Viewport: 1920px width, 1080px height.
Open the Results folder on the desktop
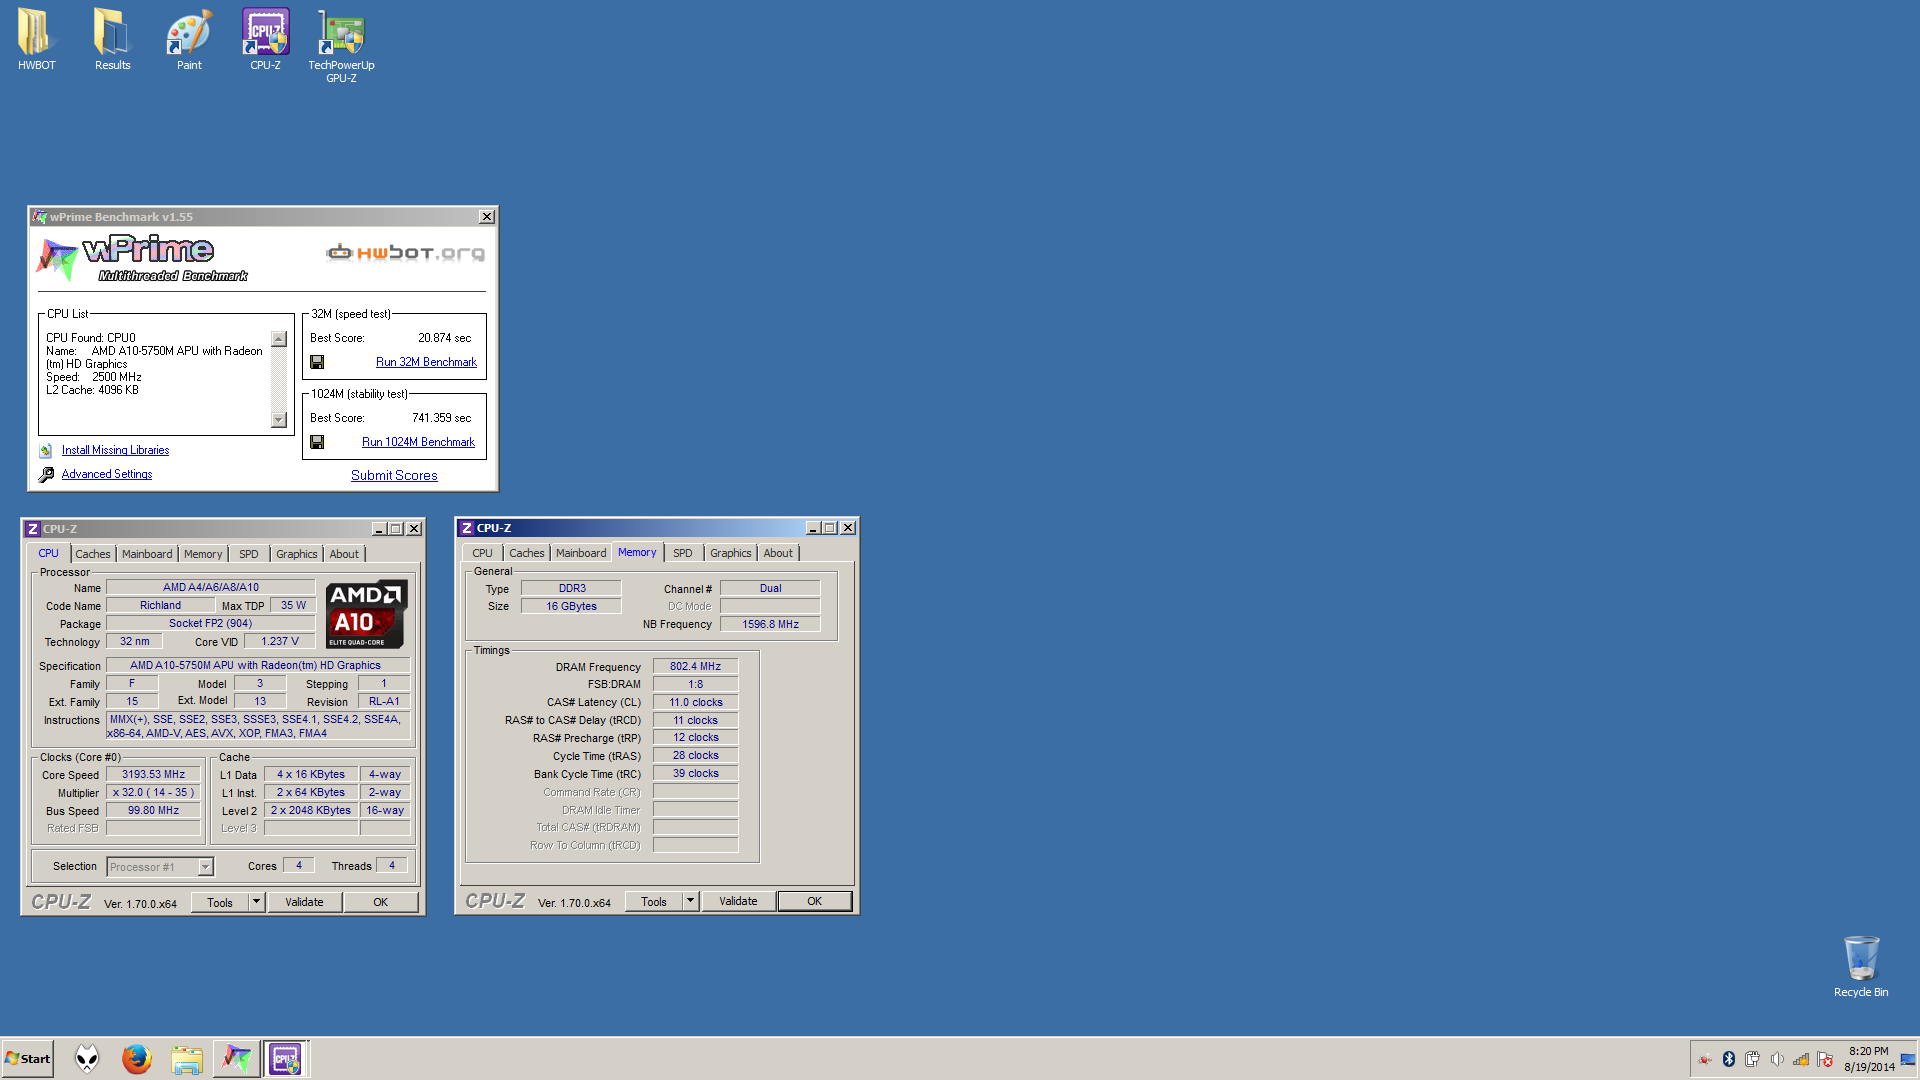coord(112,40)
